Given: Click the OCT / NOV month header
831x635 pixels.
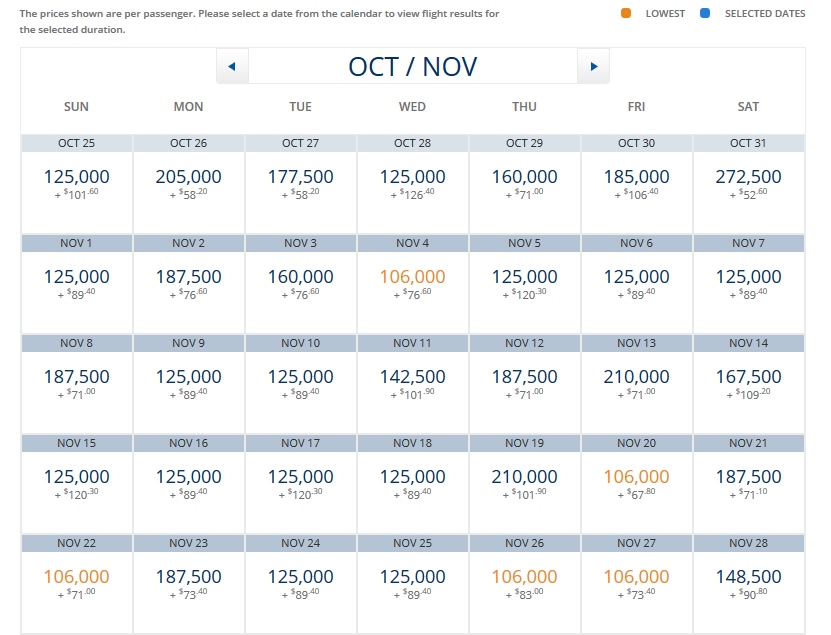Looking at the screenshot, I should point(412,65).
